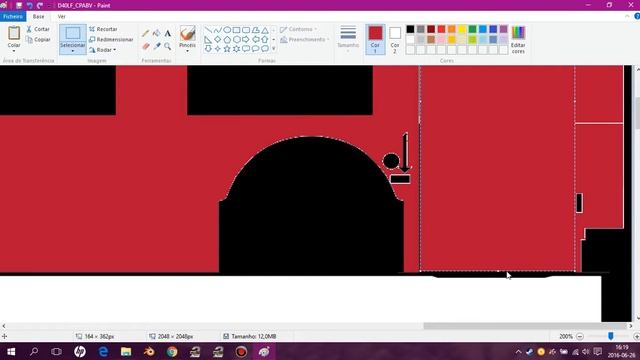Click the zoom in plus button
The height and width of the screenshot is (360, 640).
636,336
